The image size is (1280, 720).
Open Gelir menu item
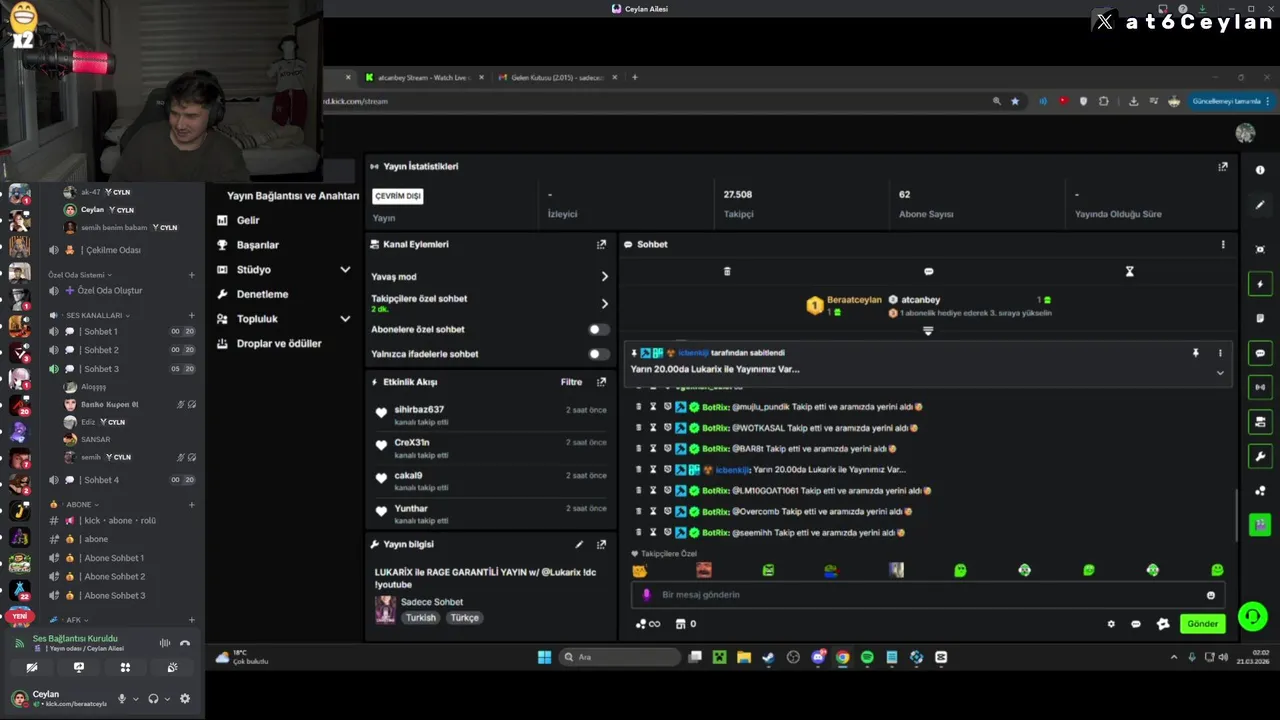click(247, 220)
